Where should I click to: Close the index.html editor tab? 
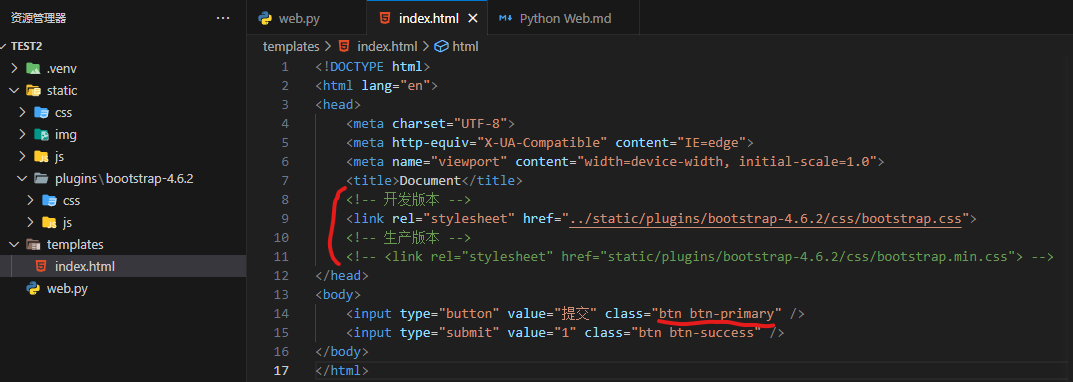click(x=472, y=18)
